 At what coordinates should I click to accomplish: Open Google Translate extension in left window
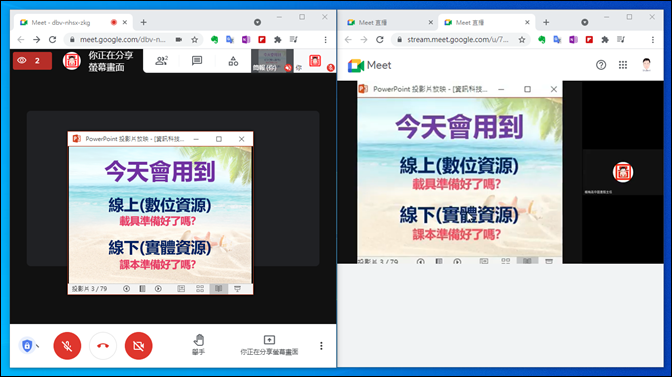[x=230, y=39]
